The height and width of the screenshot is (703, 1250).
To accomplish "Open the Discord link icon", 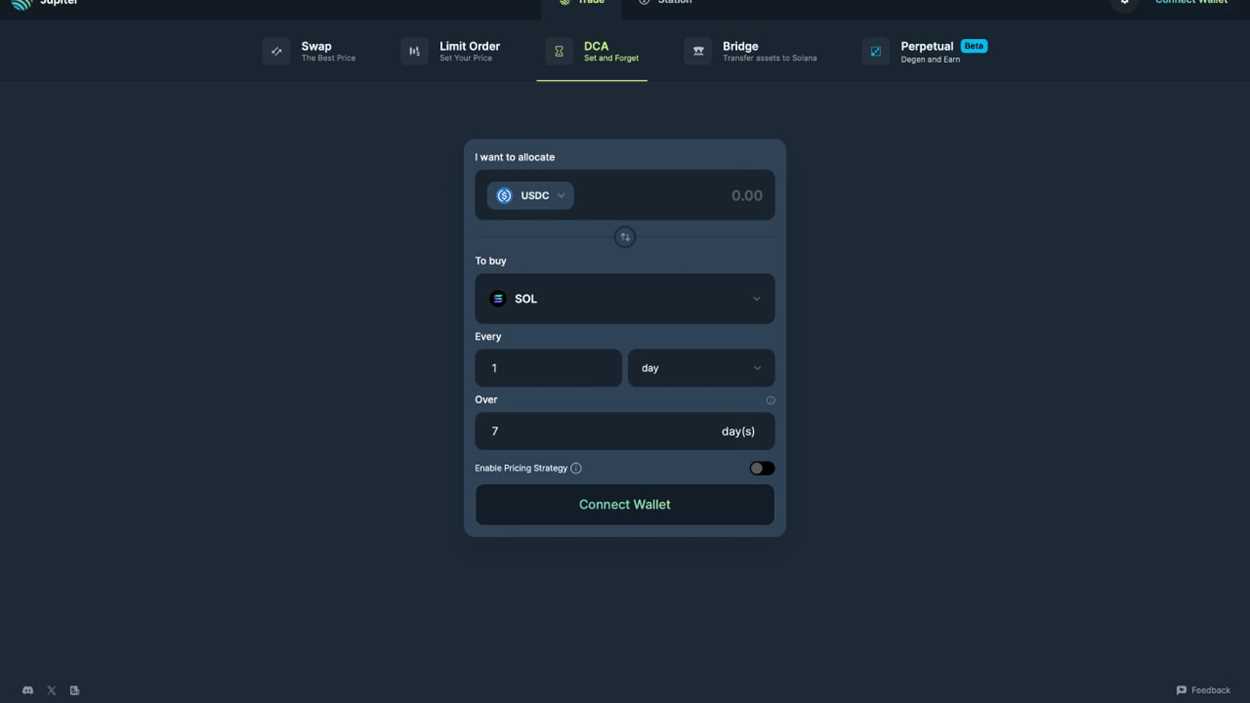I will click(x=28, y=690).
